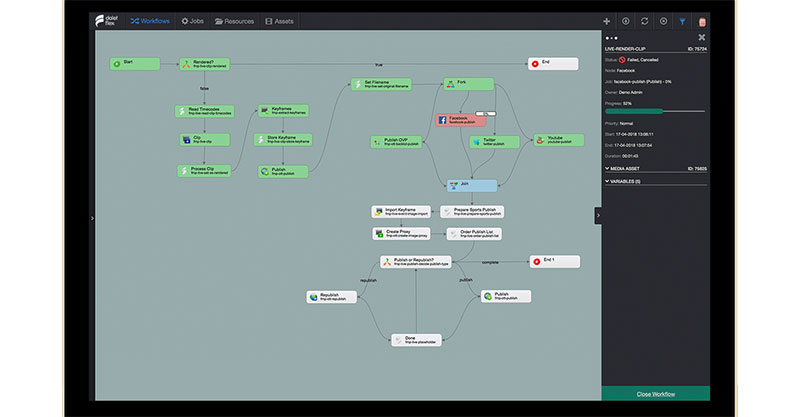The width and height of the screenshot is (800, 417).
Task: Click the green progress bar
Action: (x=655, y=111)
